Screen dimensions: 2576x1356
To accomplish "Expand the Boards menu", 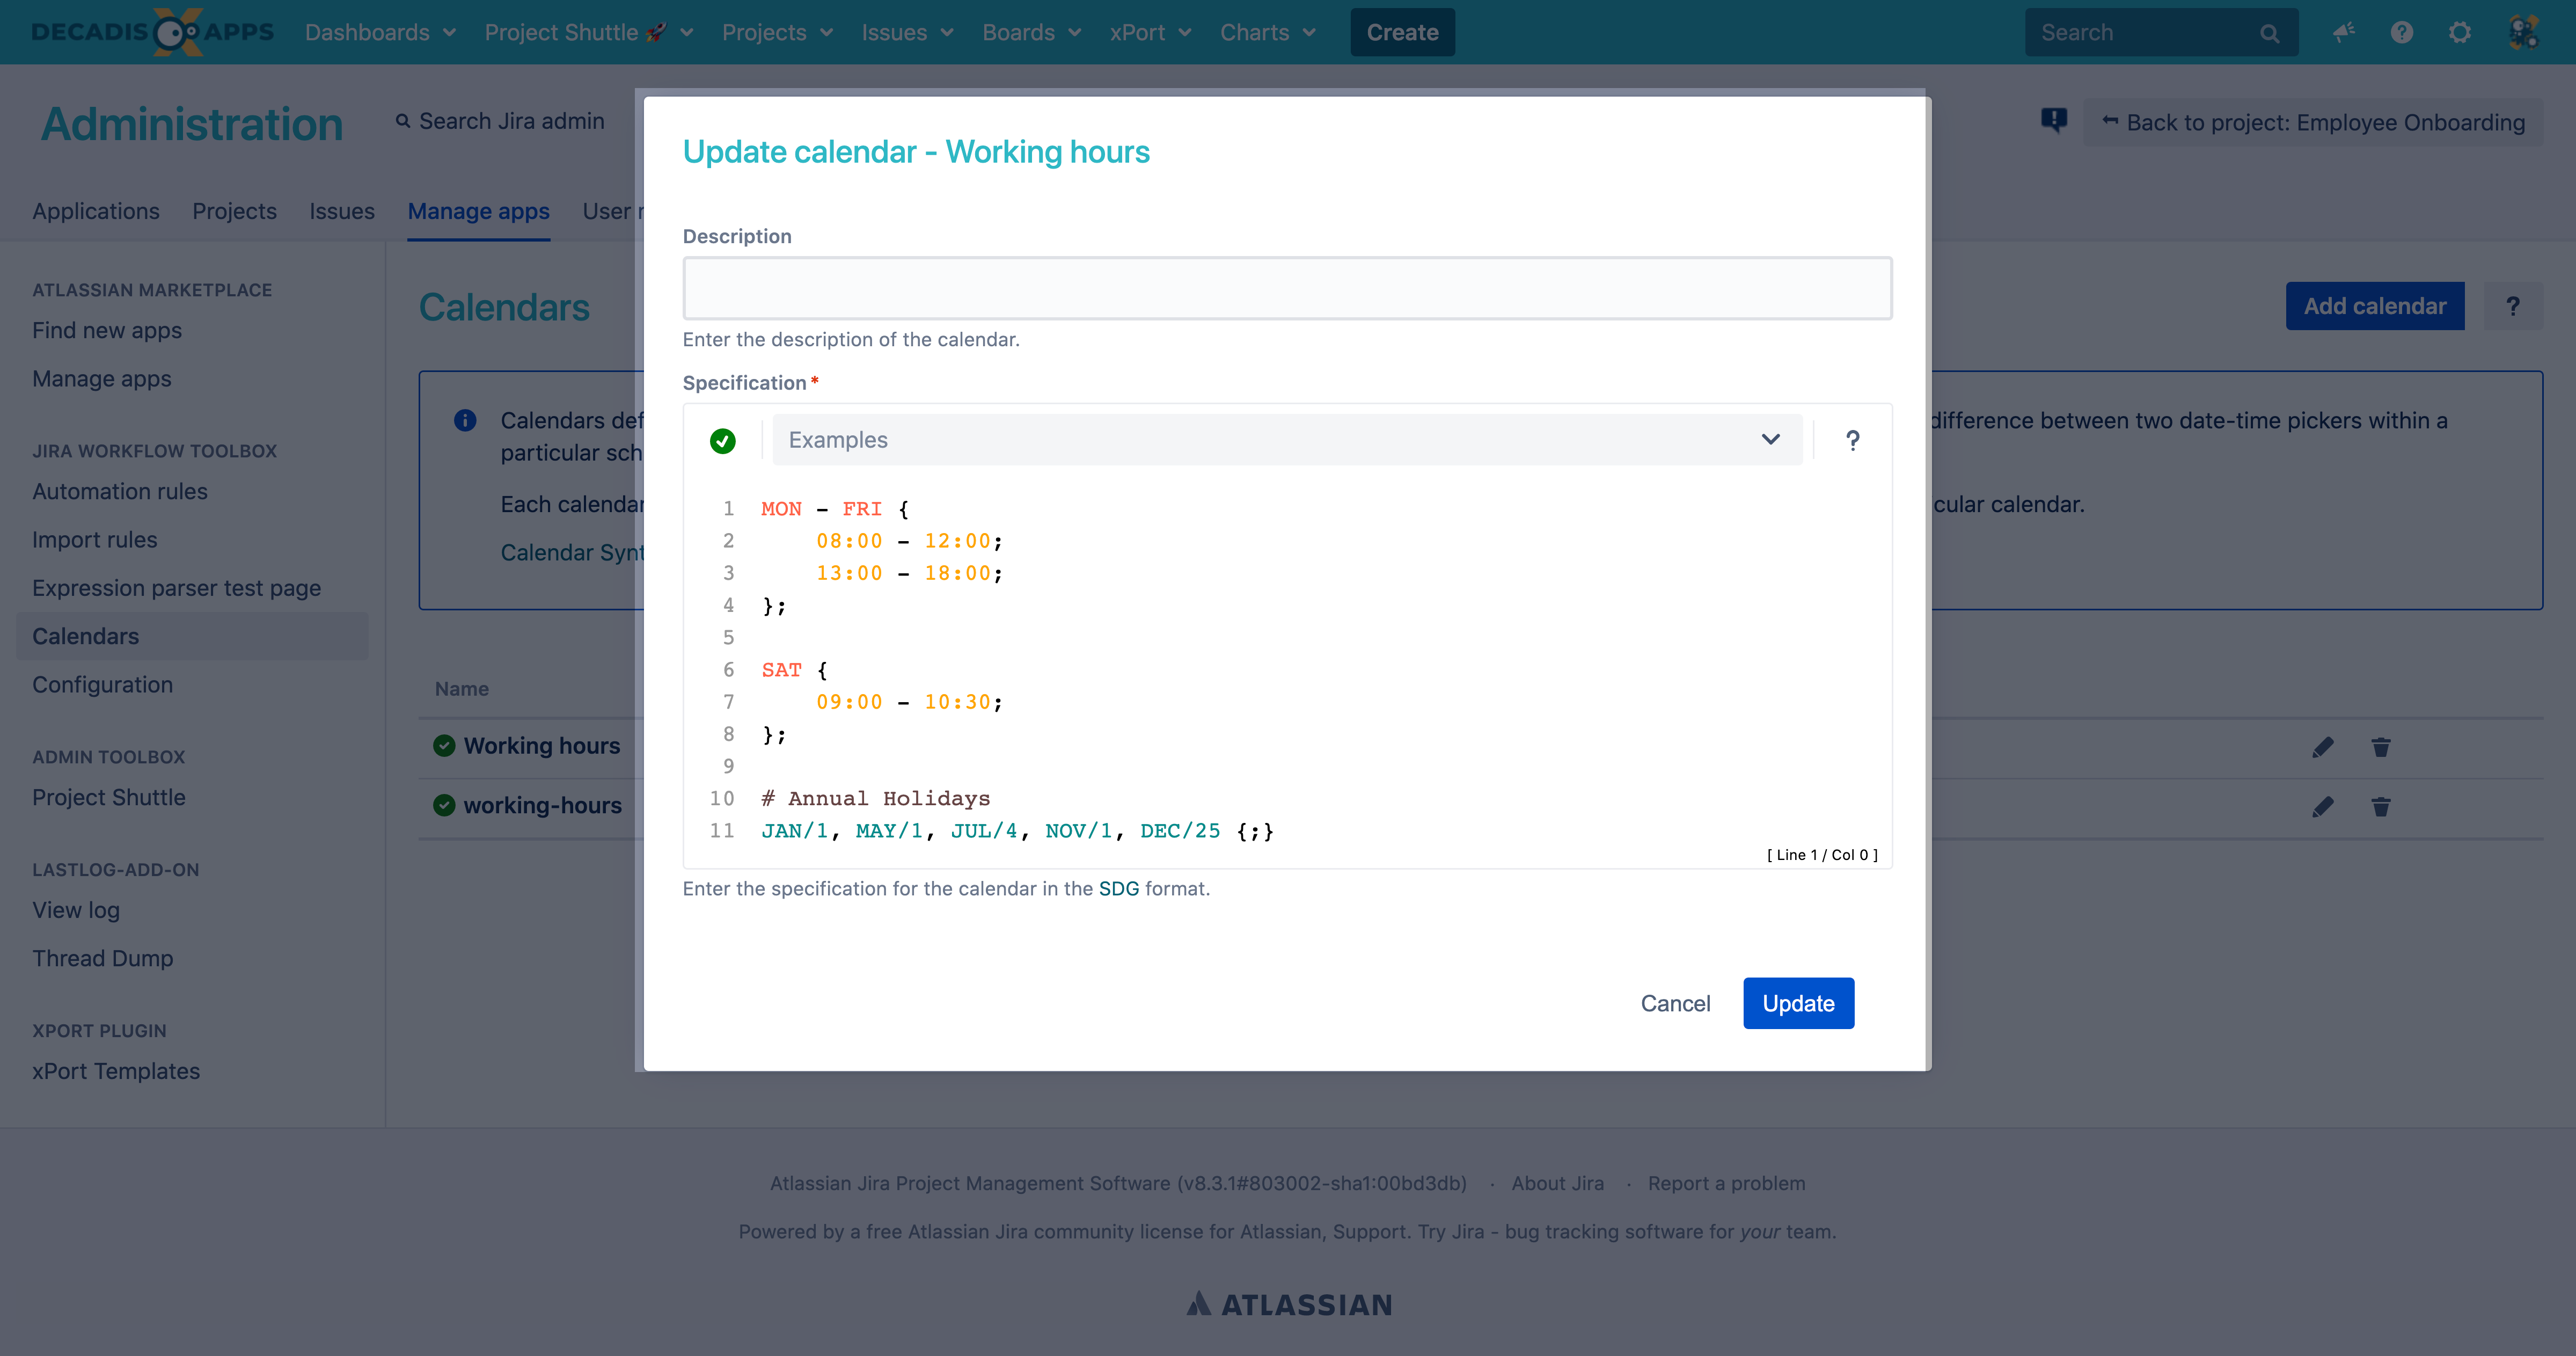I will point(1031,32).
